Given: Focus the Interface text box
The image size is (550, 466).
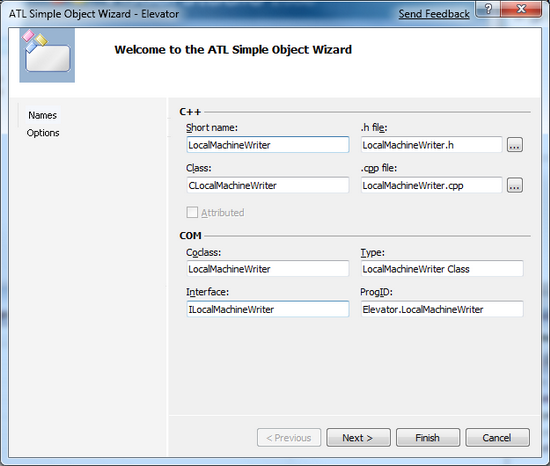Looking at the screenshot, I should click(x=268, y=309).
